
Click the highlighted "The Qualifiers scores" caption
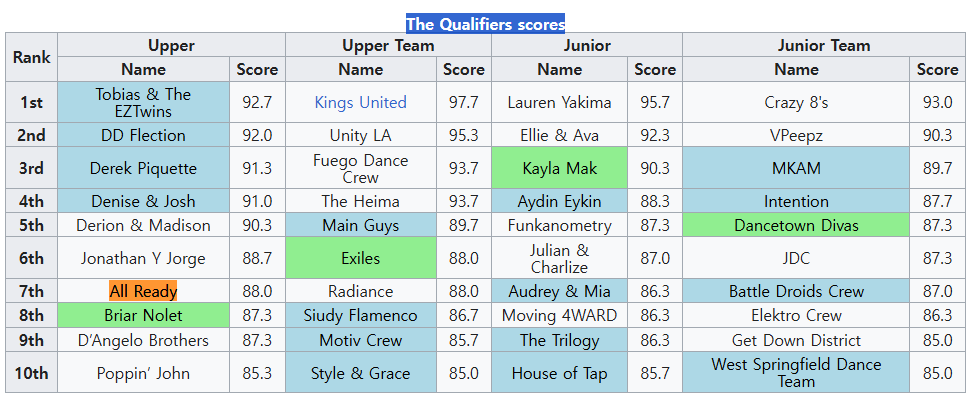tap(485, 24)
